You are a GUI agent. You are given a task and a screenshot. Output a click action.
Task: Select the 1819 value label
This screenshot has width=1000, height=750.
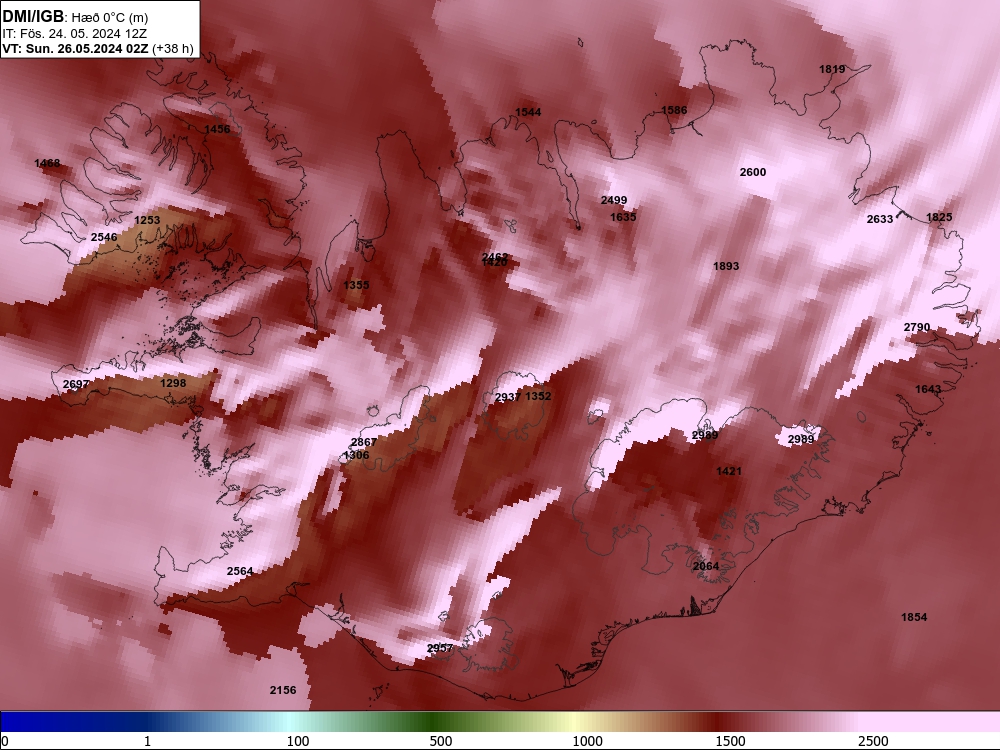point(832,70)
